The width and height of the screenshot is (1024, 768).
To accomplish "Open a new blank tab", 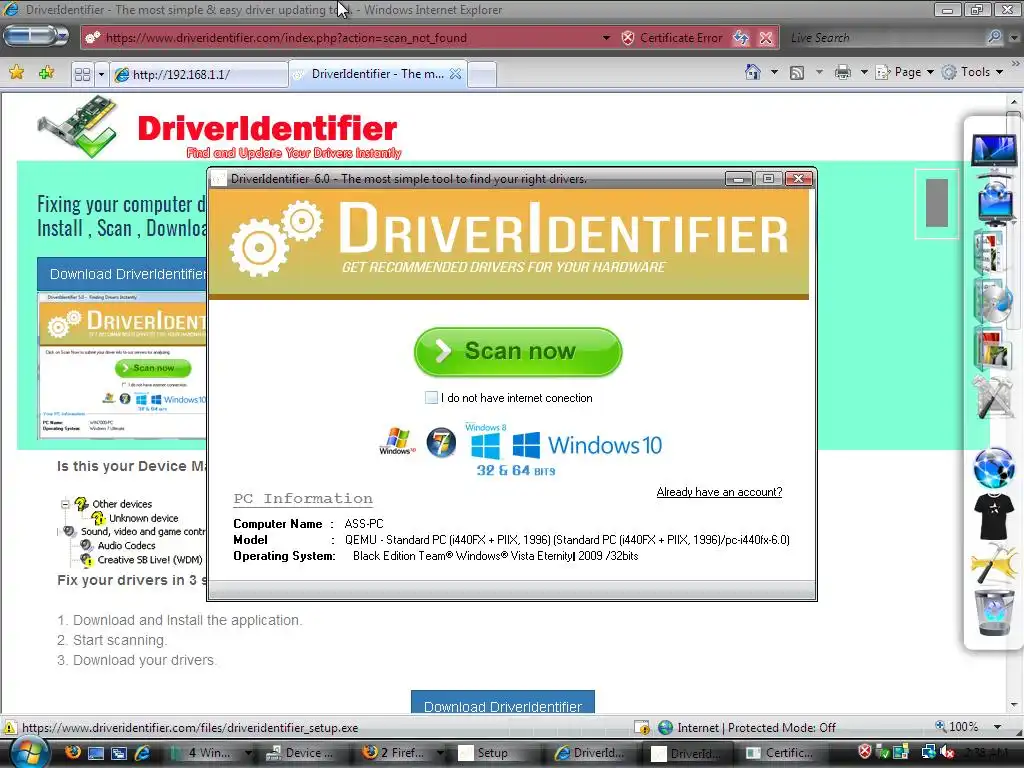I will [483, 74].
